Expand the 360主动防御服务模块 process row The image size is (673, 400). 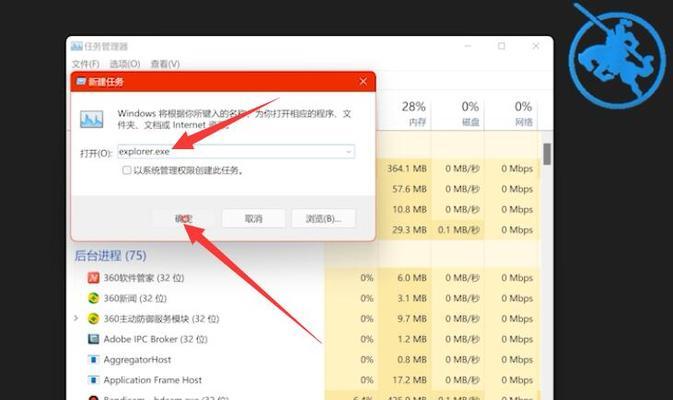[x=76, y=318]
